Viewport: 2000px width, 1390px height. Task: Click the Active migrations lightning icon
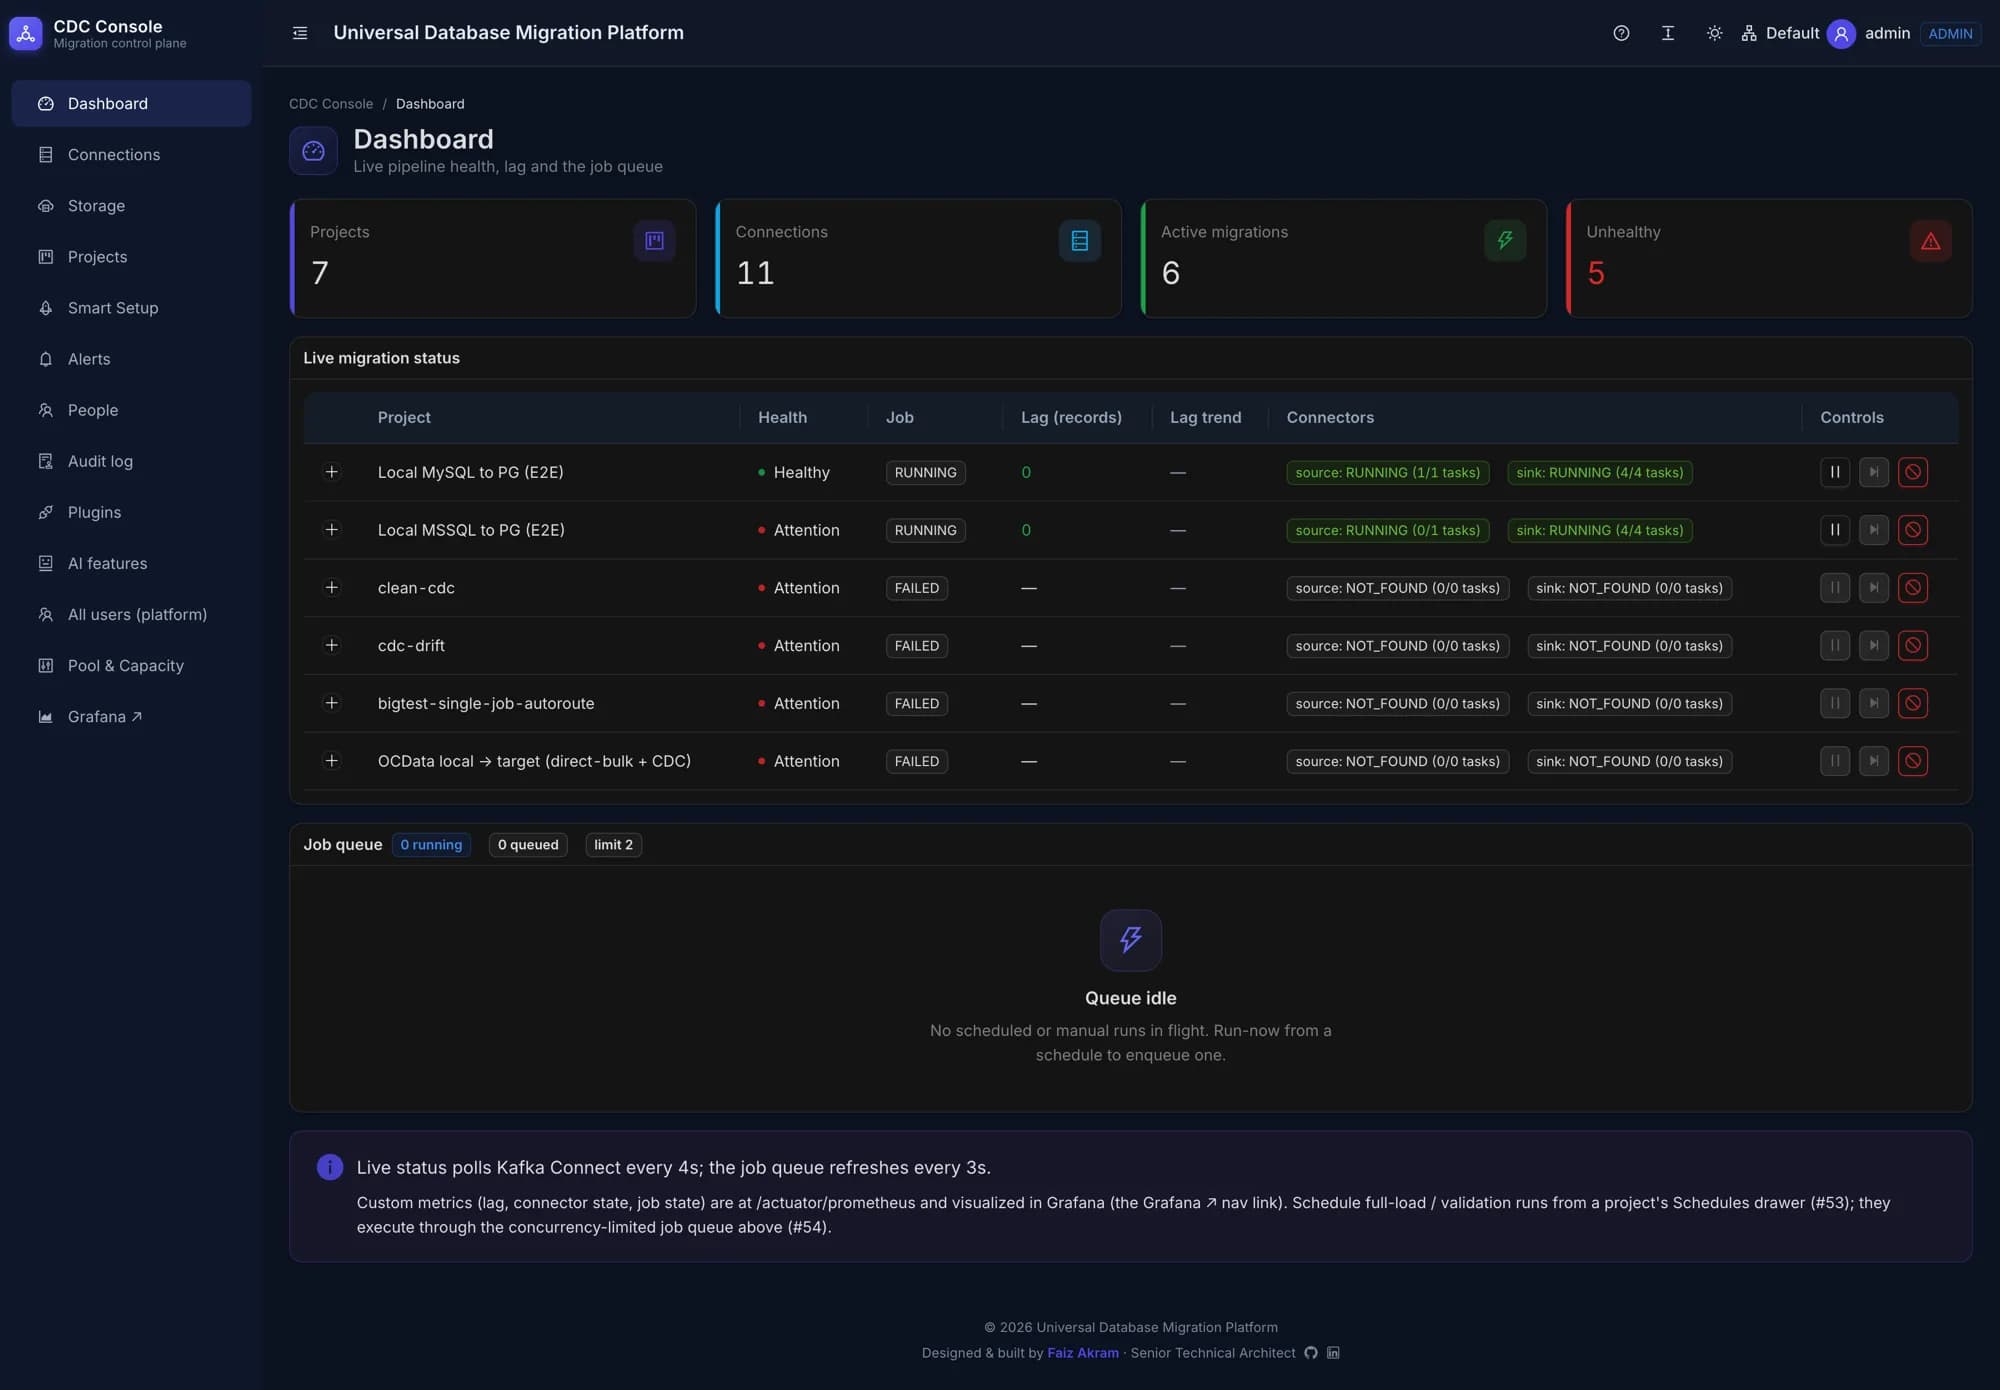[x=1505, y=241]
